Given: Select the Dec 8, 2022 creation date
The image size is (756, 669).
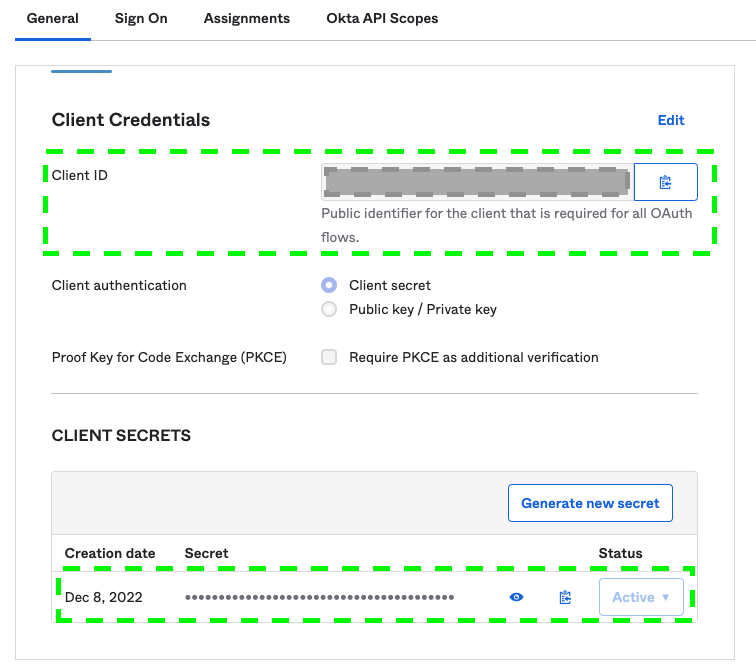Looking at the screenshot, I should (x=104, y=597).
